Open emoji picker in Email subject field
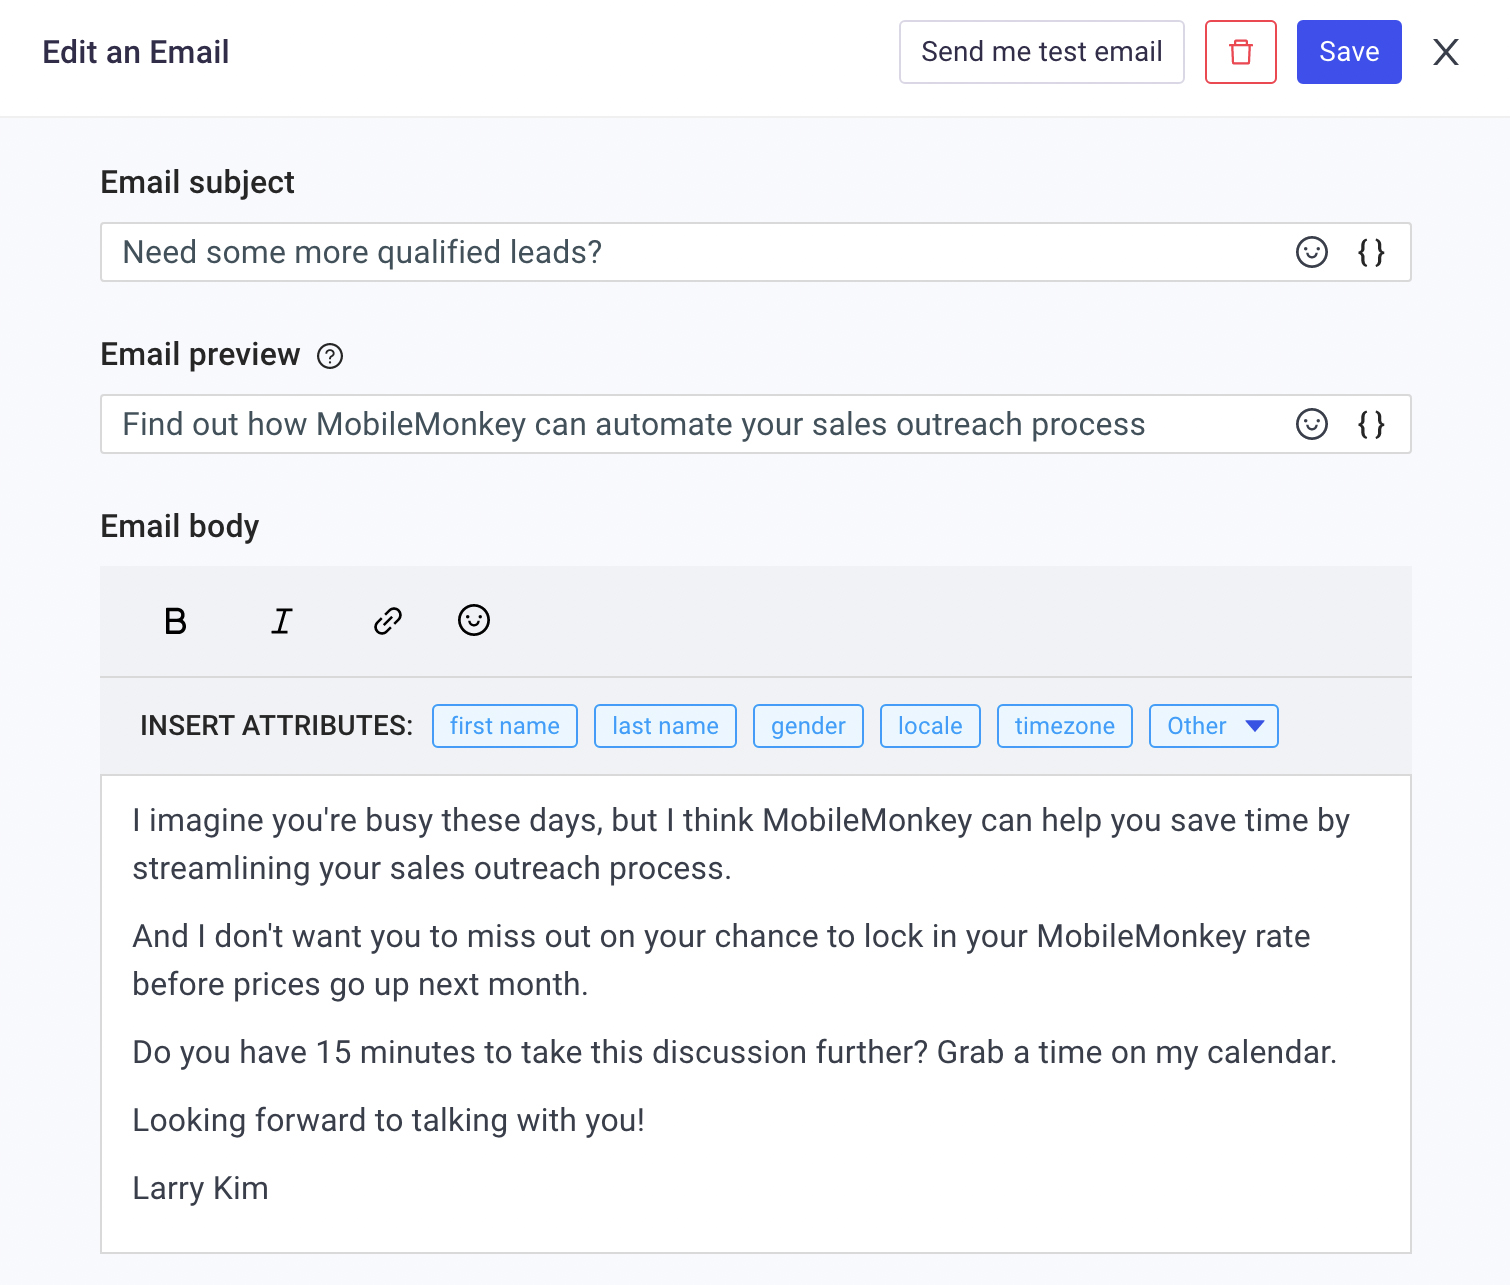Screen dimensions: 1510x1285 1312,252
